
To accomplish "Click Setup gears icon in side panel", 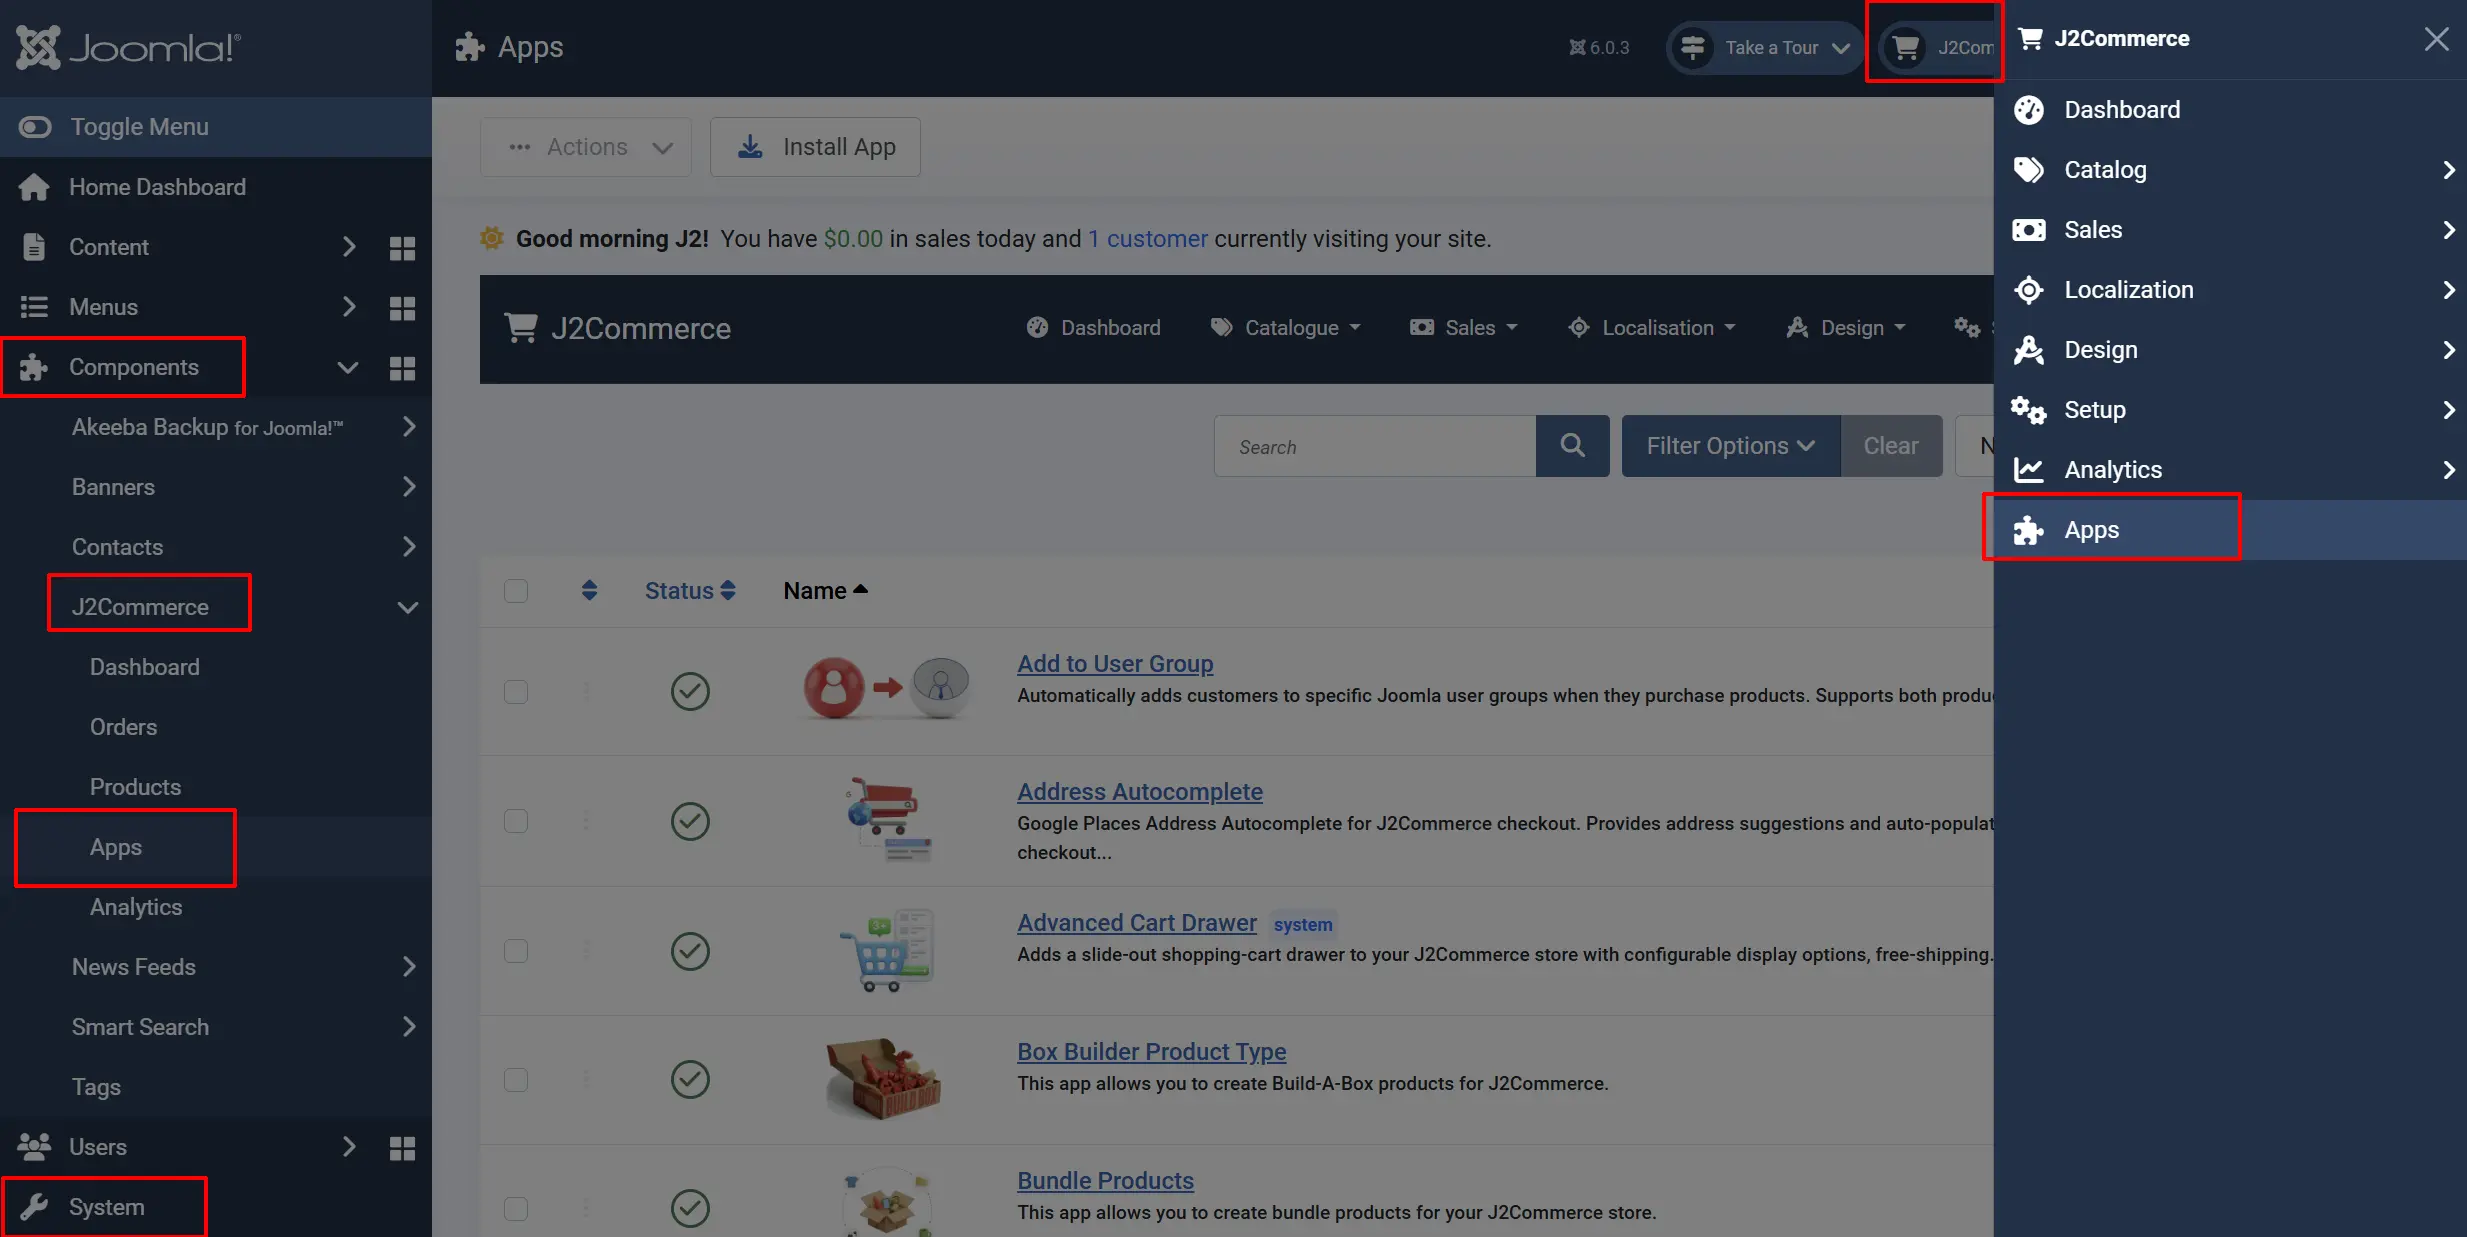I will click(x=2028, y=410).
